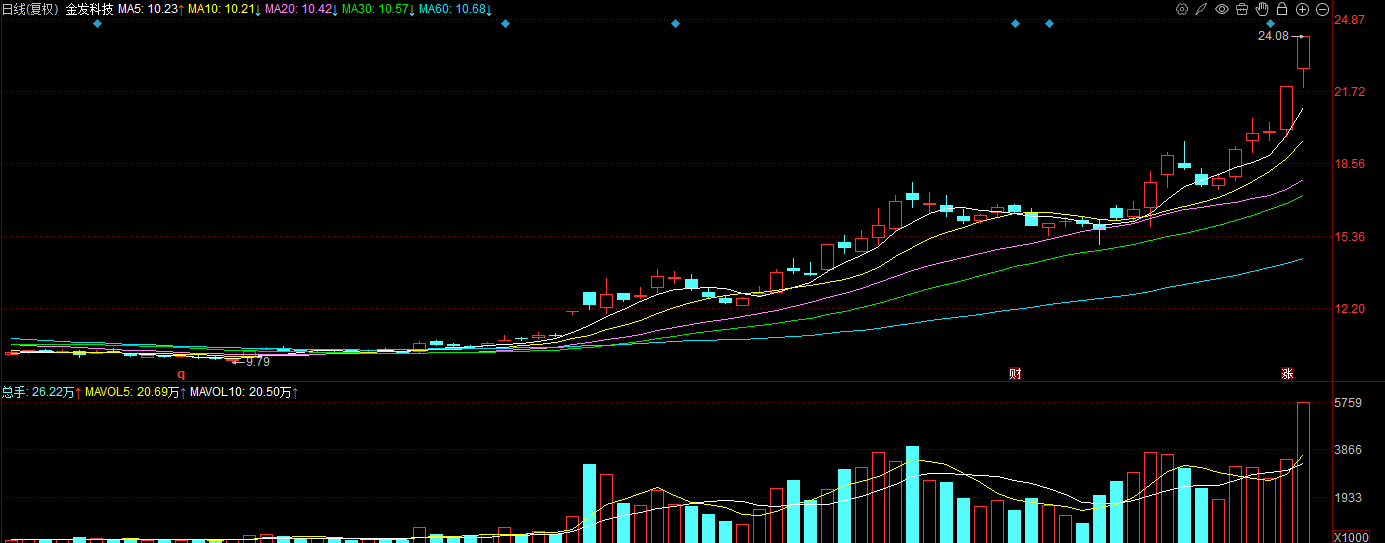Click the 18.56 price axis value

tap(1351, 164)
